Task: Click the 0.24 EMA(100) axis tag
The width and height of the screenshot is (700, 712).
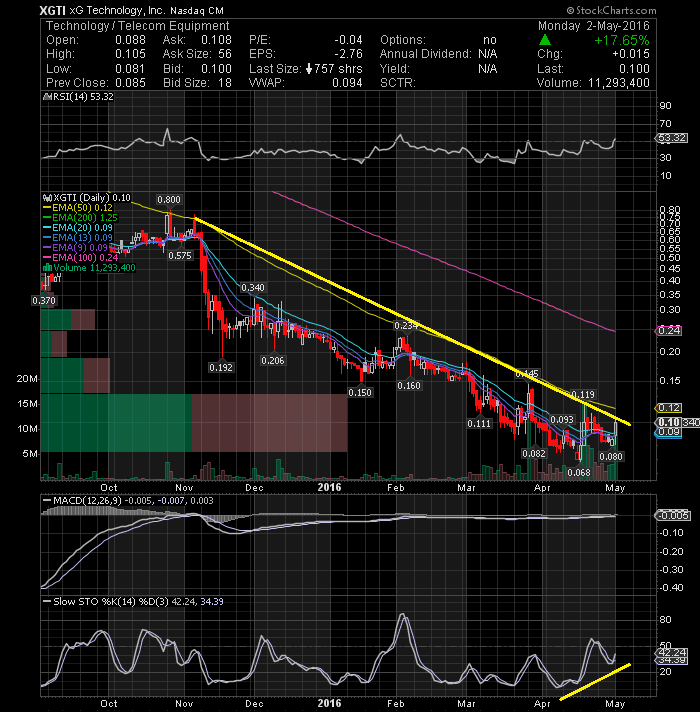Action: click(669, 331)
